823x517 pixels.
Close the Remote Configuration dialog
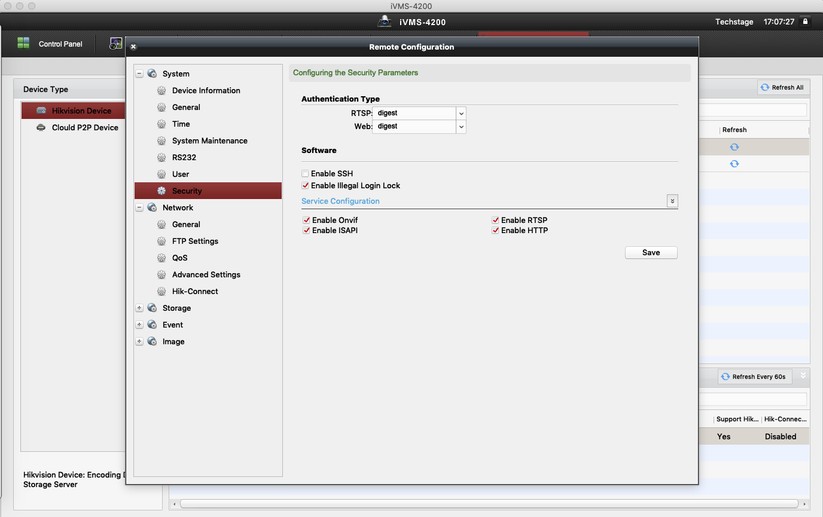click(x=133, y=47)
